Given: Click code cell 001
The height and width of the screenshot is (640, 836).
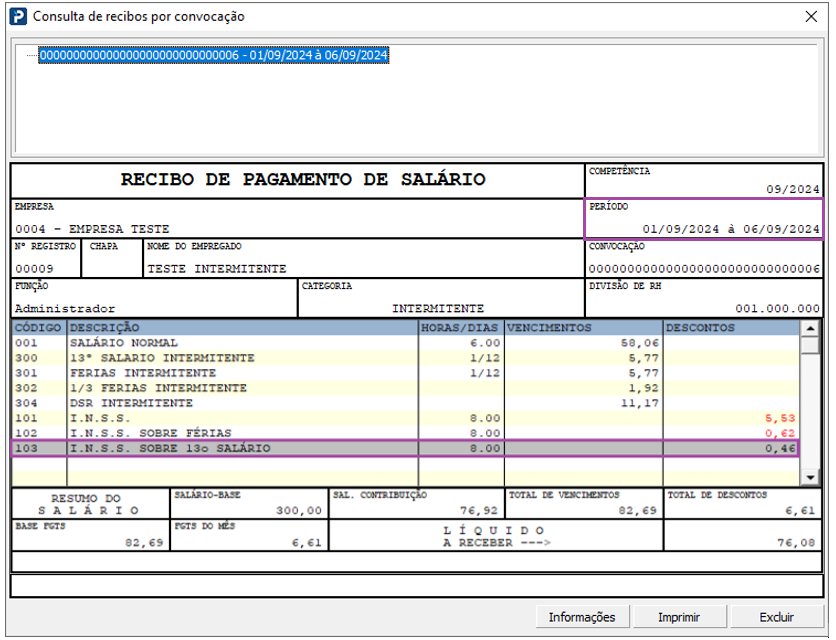Looking at the screenshot, I should [26, 343].
